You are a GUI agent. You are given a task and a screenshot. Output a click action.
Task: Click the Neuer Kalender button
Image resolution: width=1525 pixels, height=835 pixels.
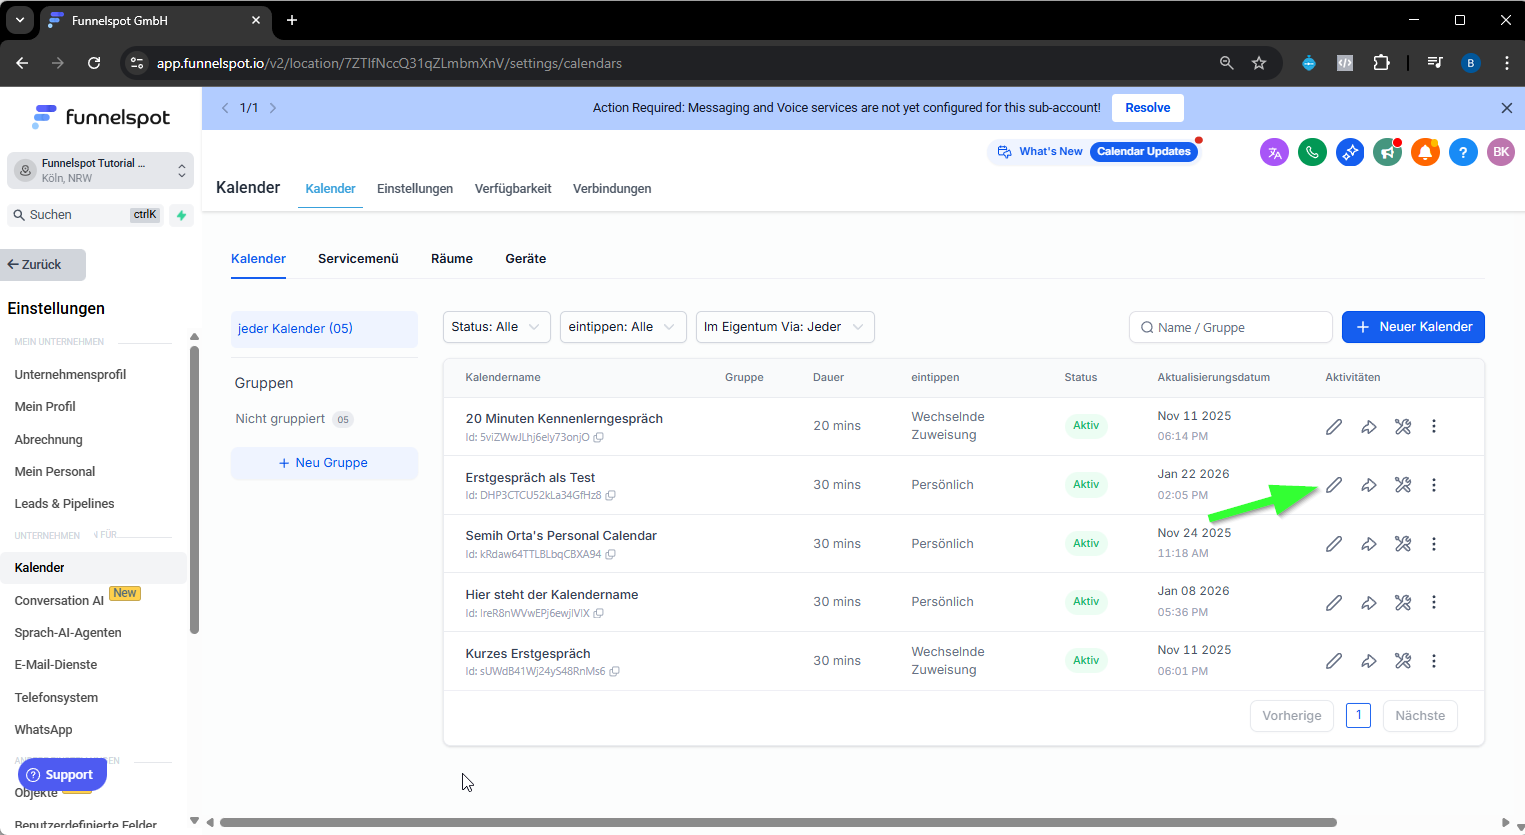coord(1413,327)
